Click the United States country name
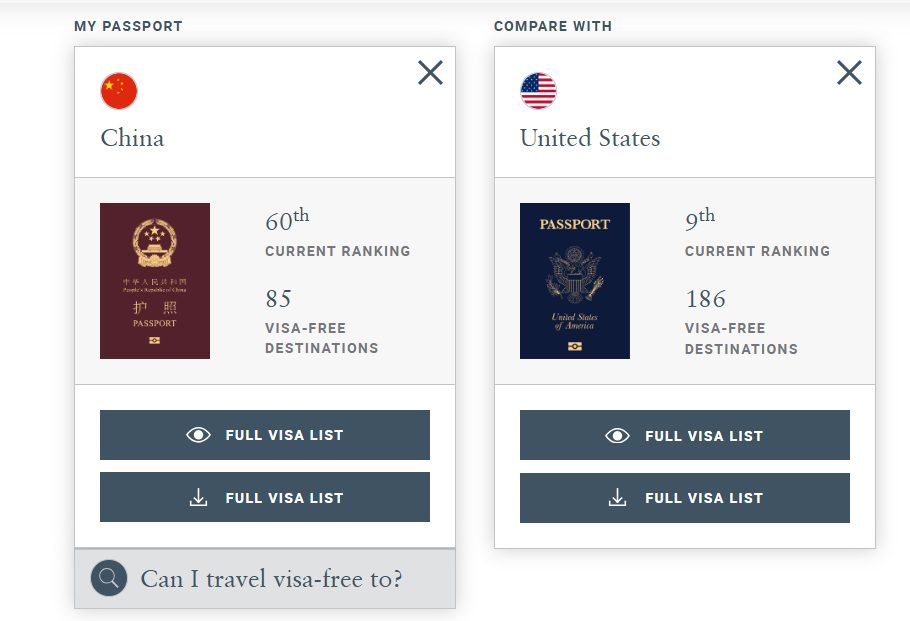The image size is (910, 621). click(590, 138)
